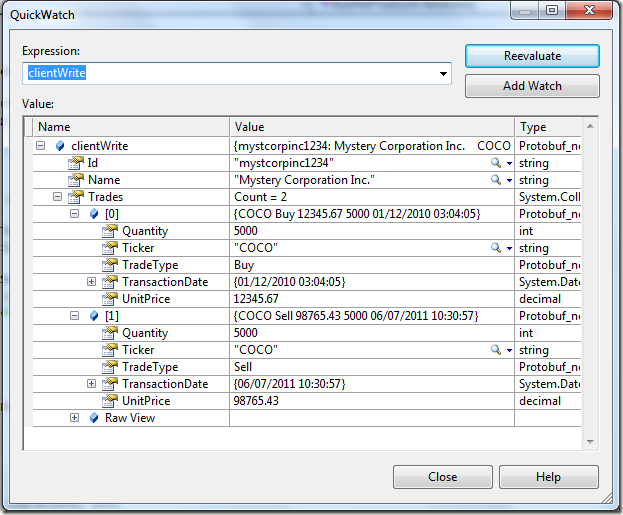
Task: Click TradeType property icon under trade [1]
Action: (x=110, y=367)
